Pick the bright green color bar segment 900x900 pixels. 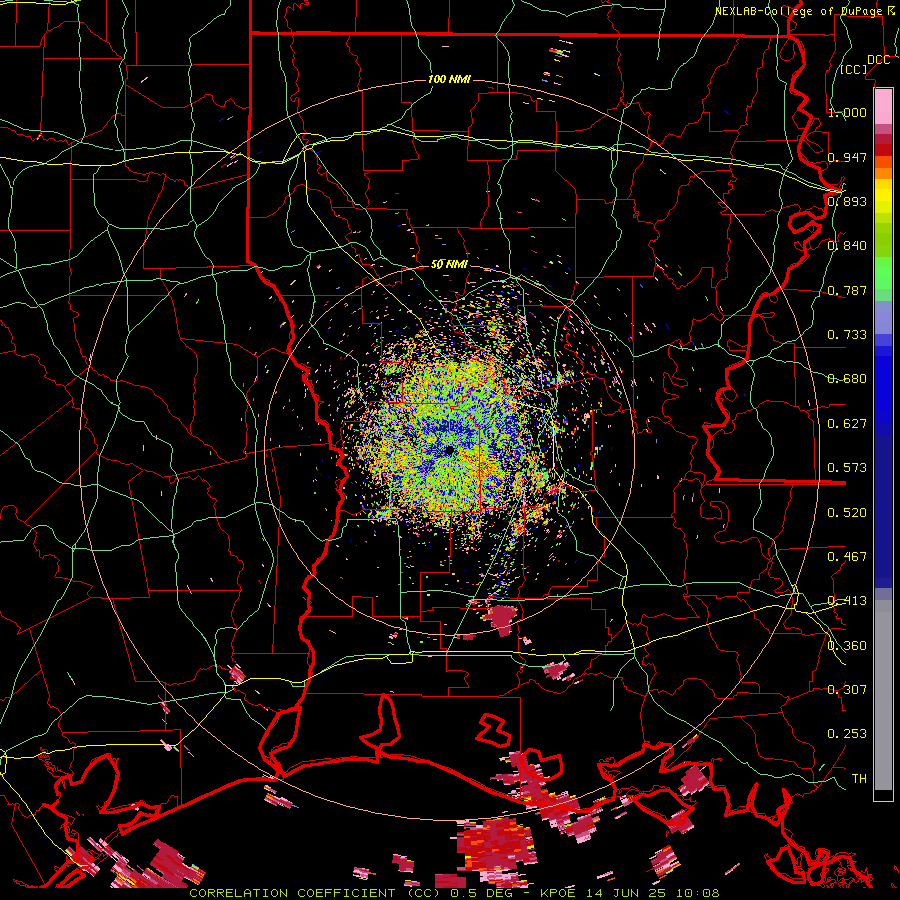883,271
